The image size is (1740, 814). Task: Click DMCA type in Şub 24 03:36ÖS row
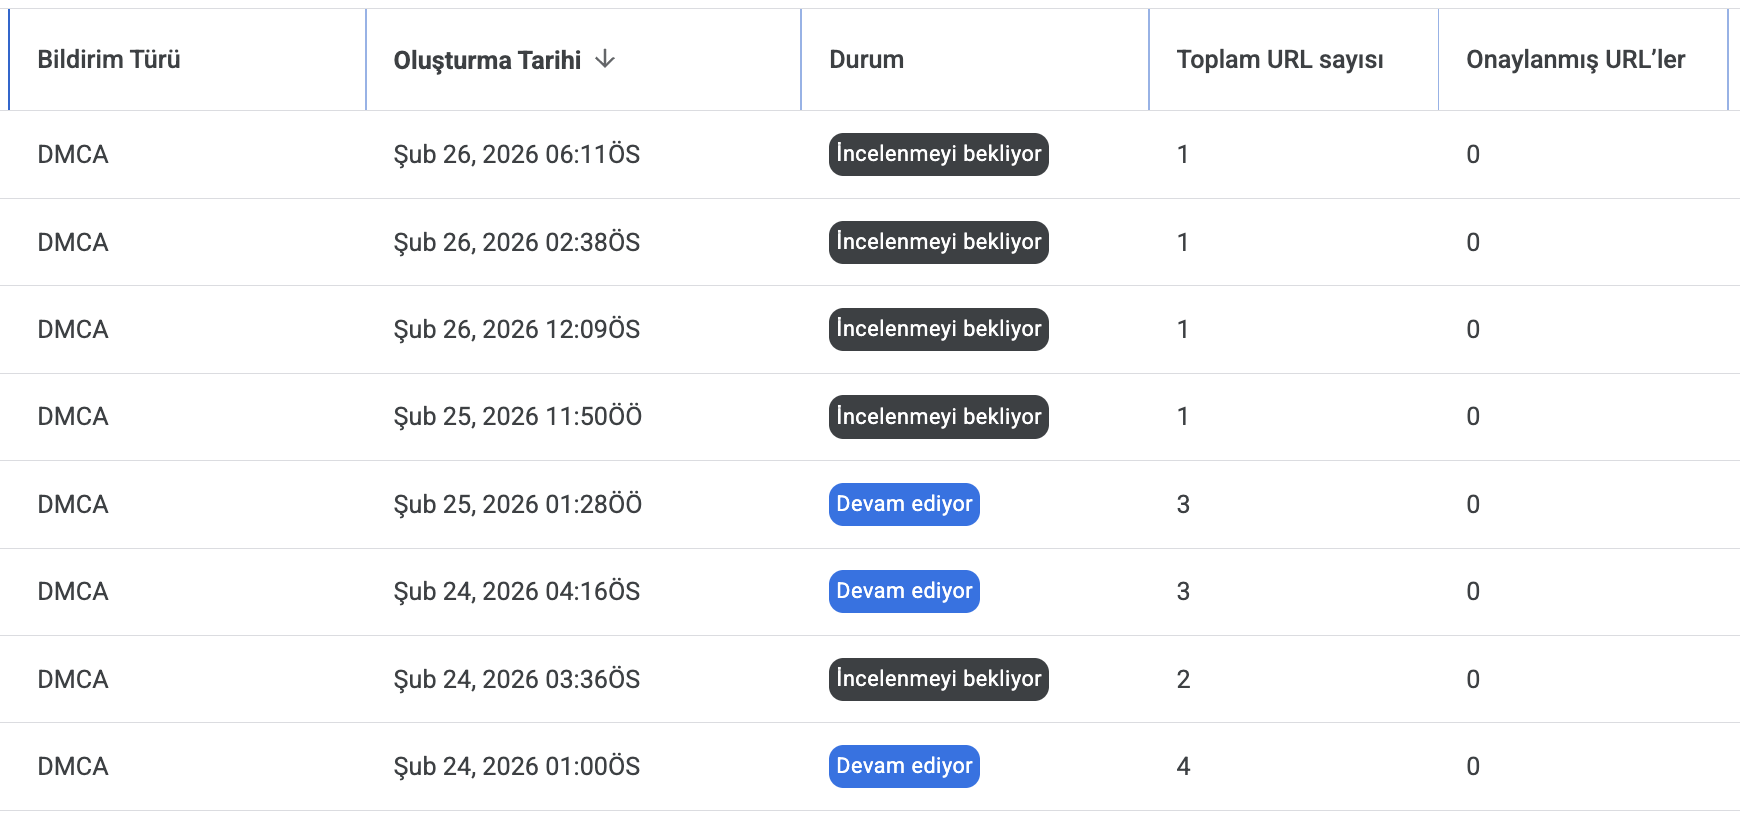coord(73,679)
